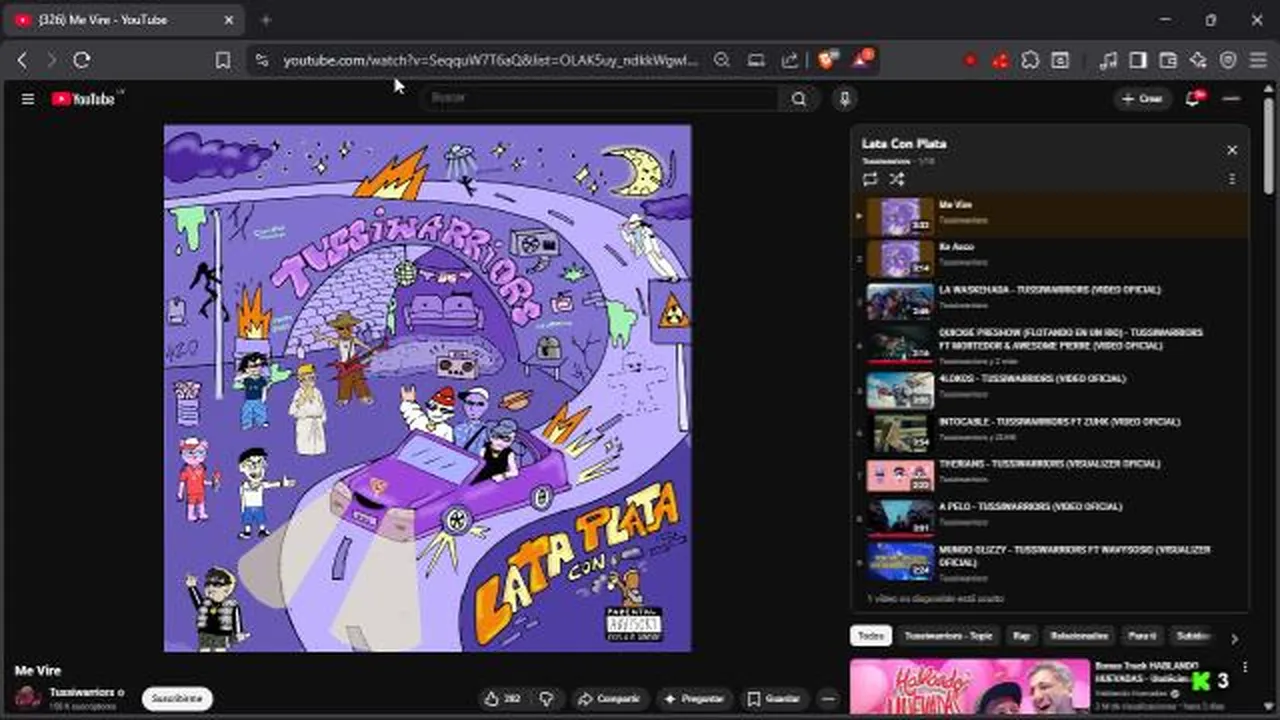Play A PELO video in playlist

[1050, 517]
